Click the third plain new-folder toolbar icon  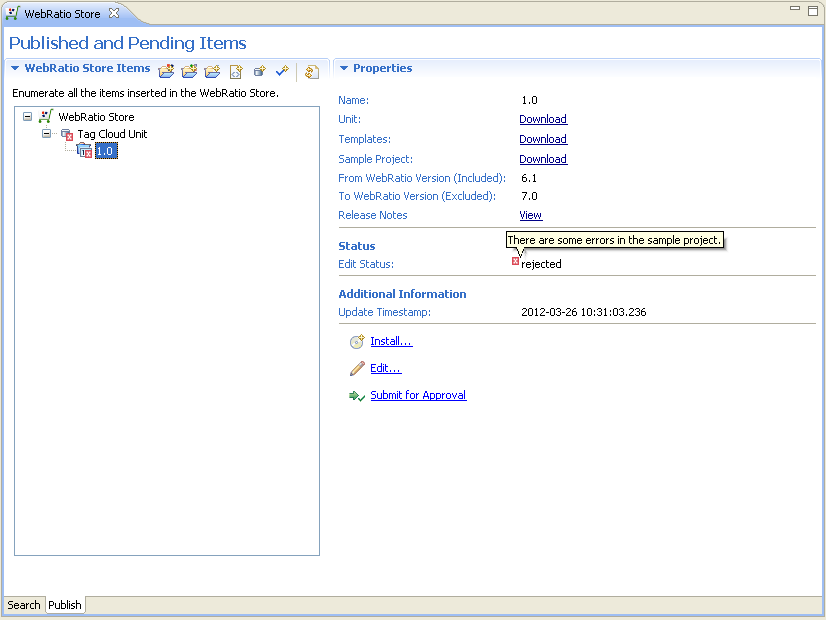(x=213, y=71)
